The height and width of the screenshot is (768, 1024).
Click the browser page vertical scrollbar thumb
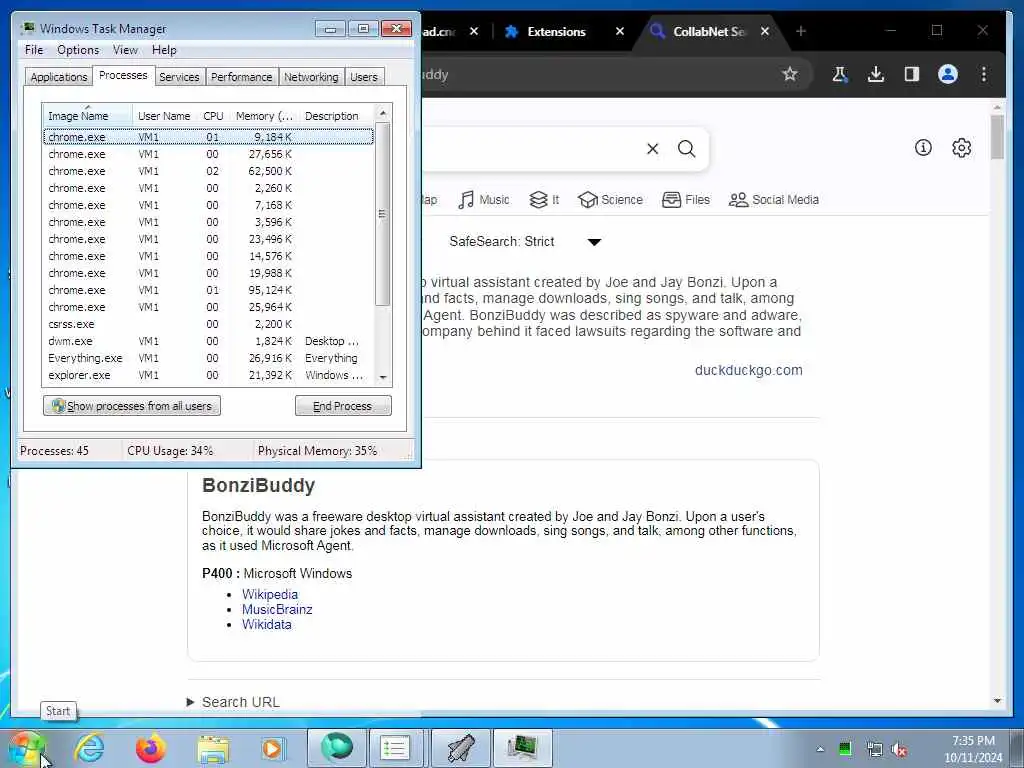(x=997, y=137)
